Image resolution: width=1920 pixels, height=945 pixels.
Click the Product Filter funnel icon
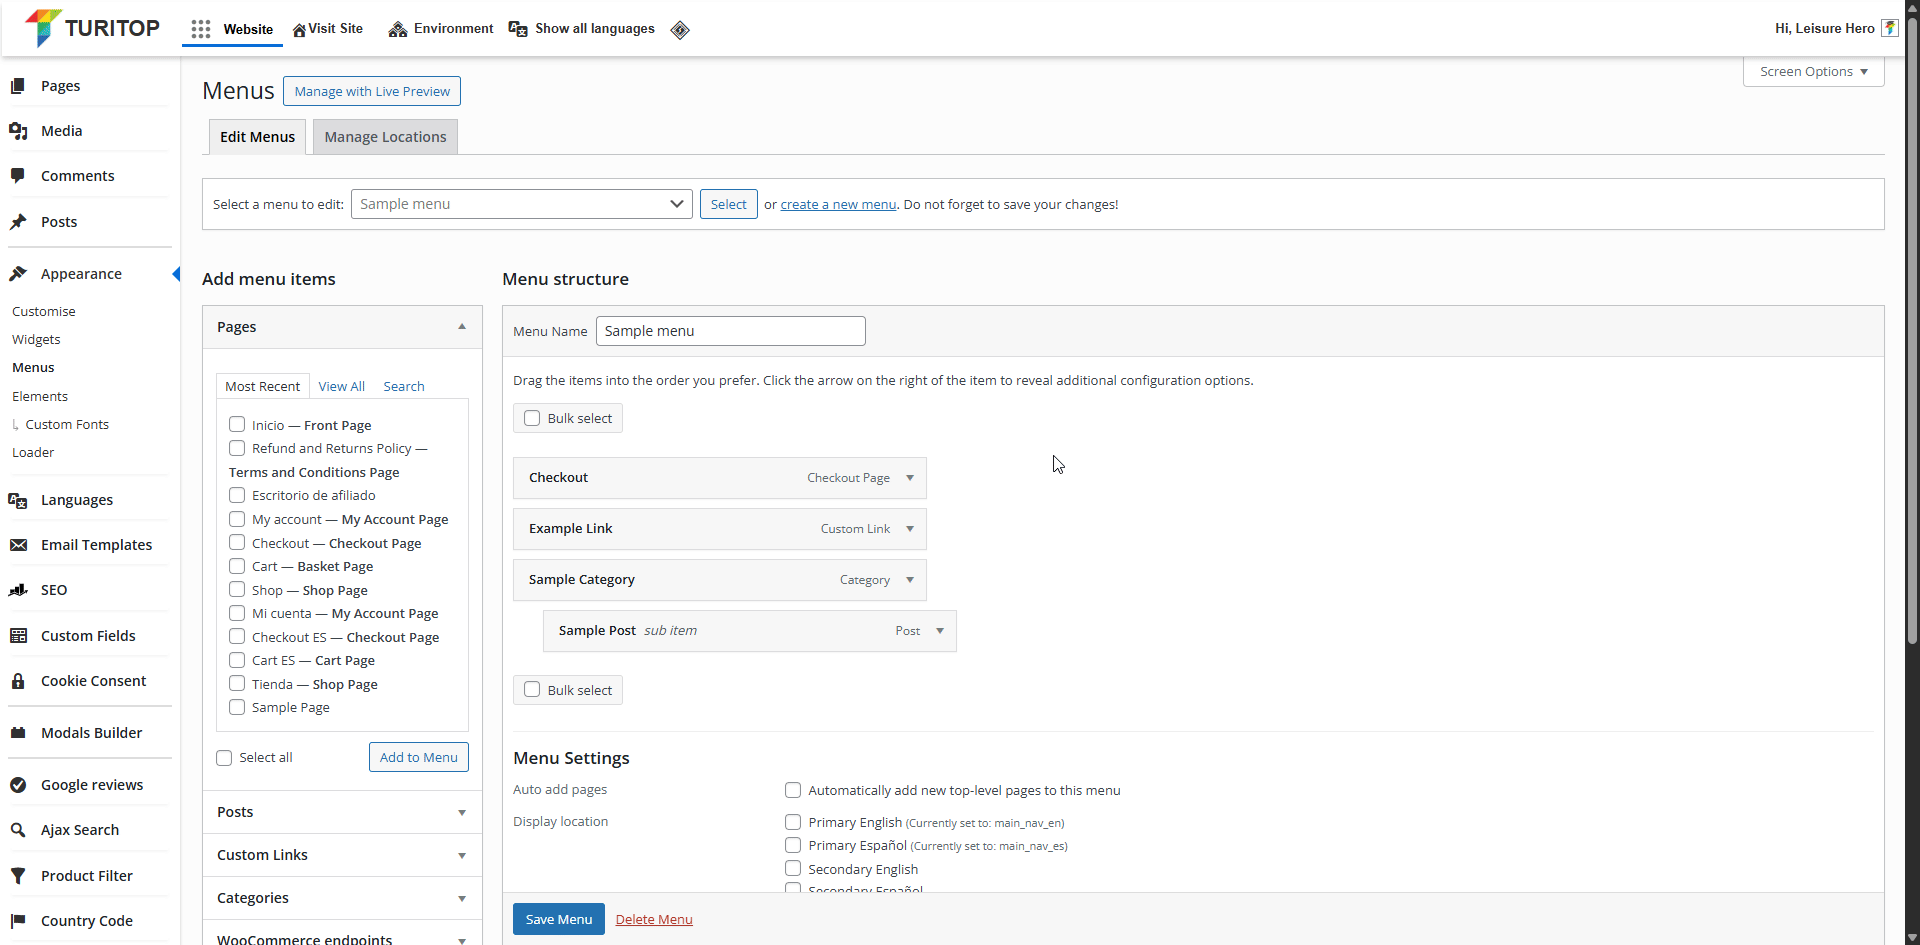click(18, 876)
